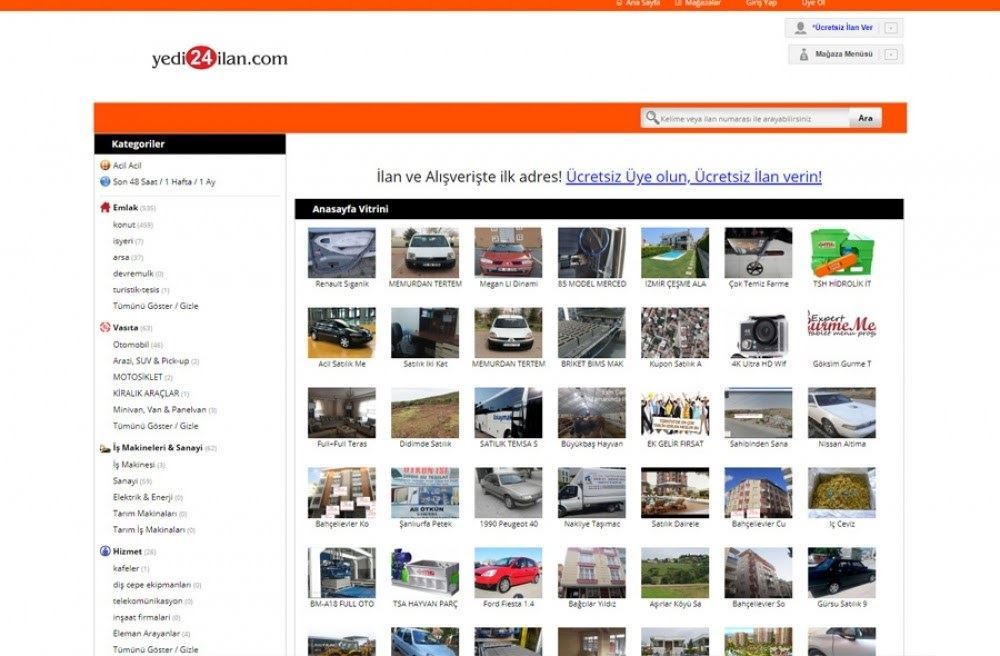Open the İZMİR ÇEŞME ALA listing thumbnail
This screenshot has height=656, width=1000.
coord(675,253)
